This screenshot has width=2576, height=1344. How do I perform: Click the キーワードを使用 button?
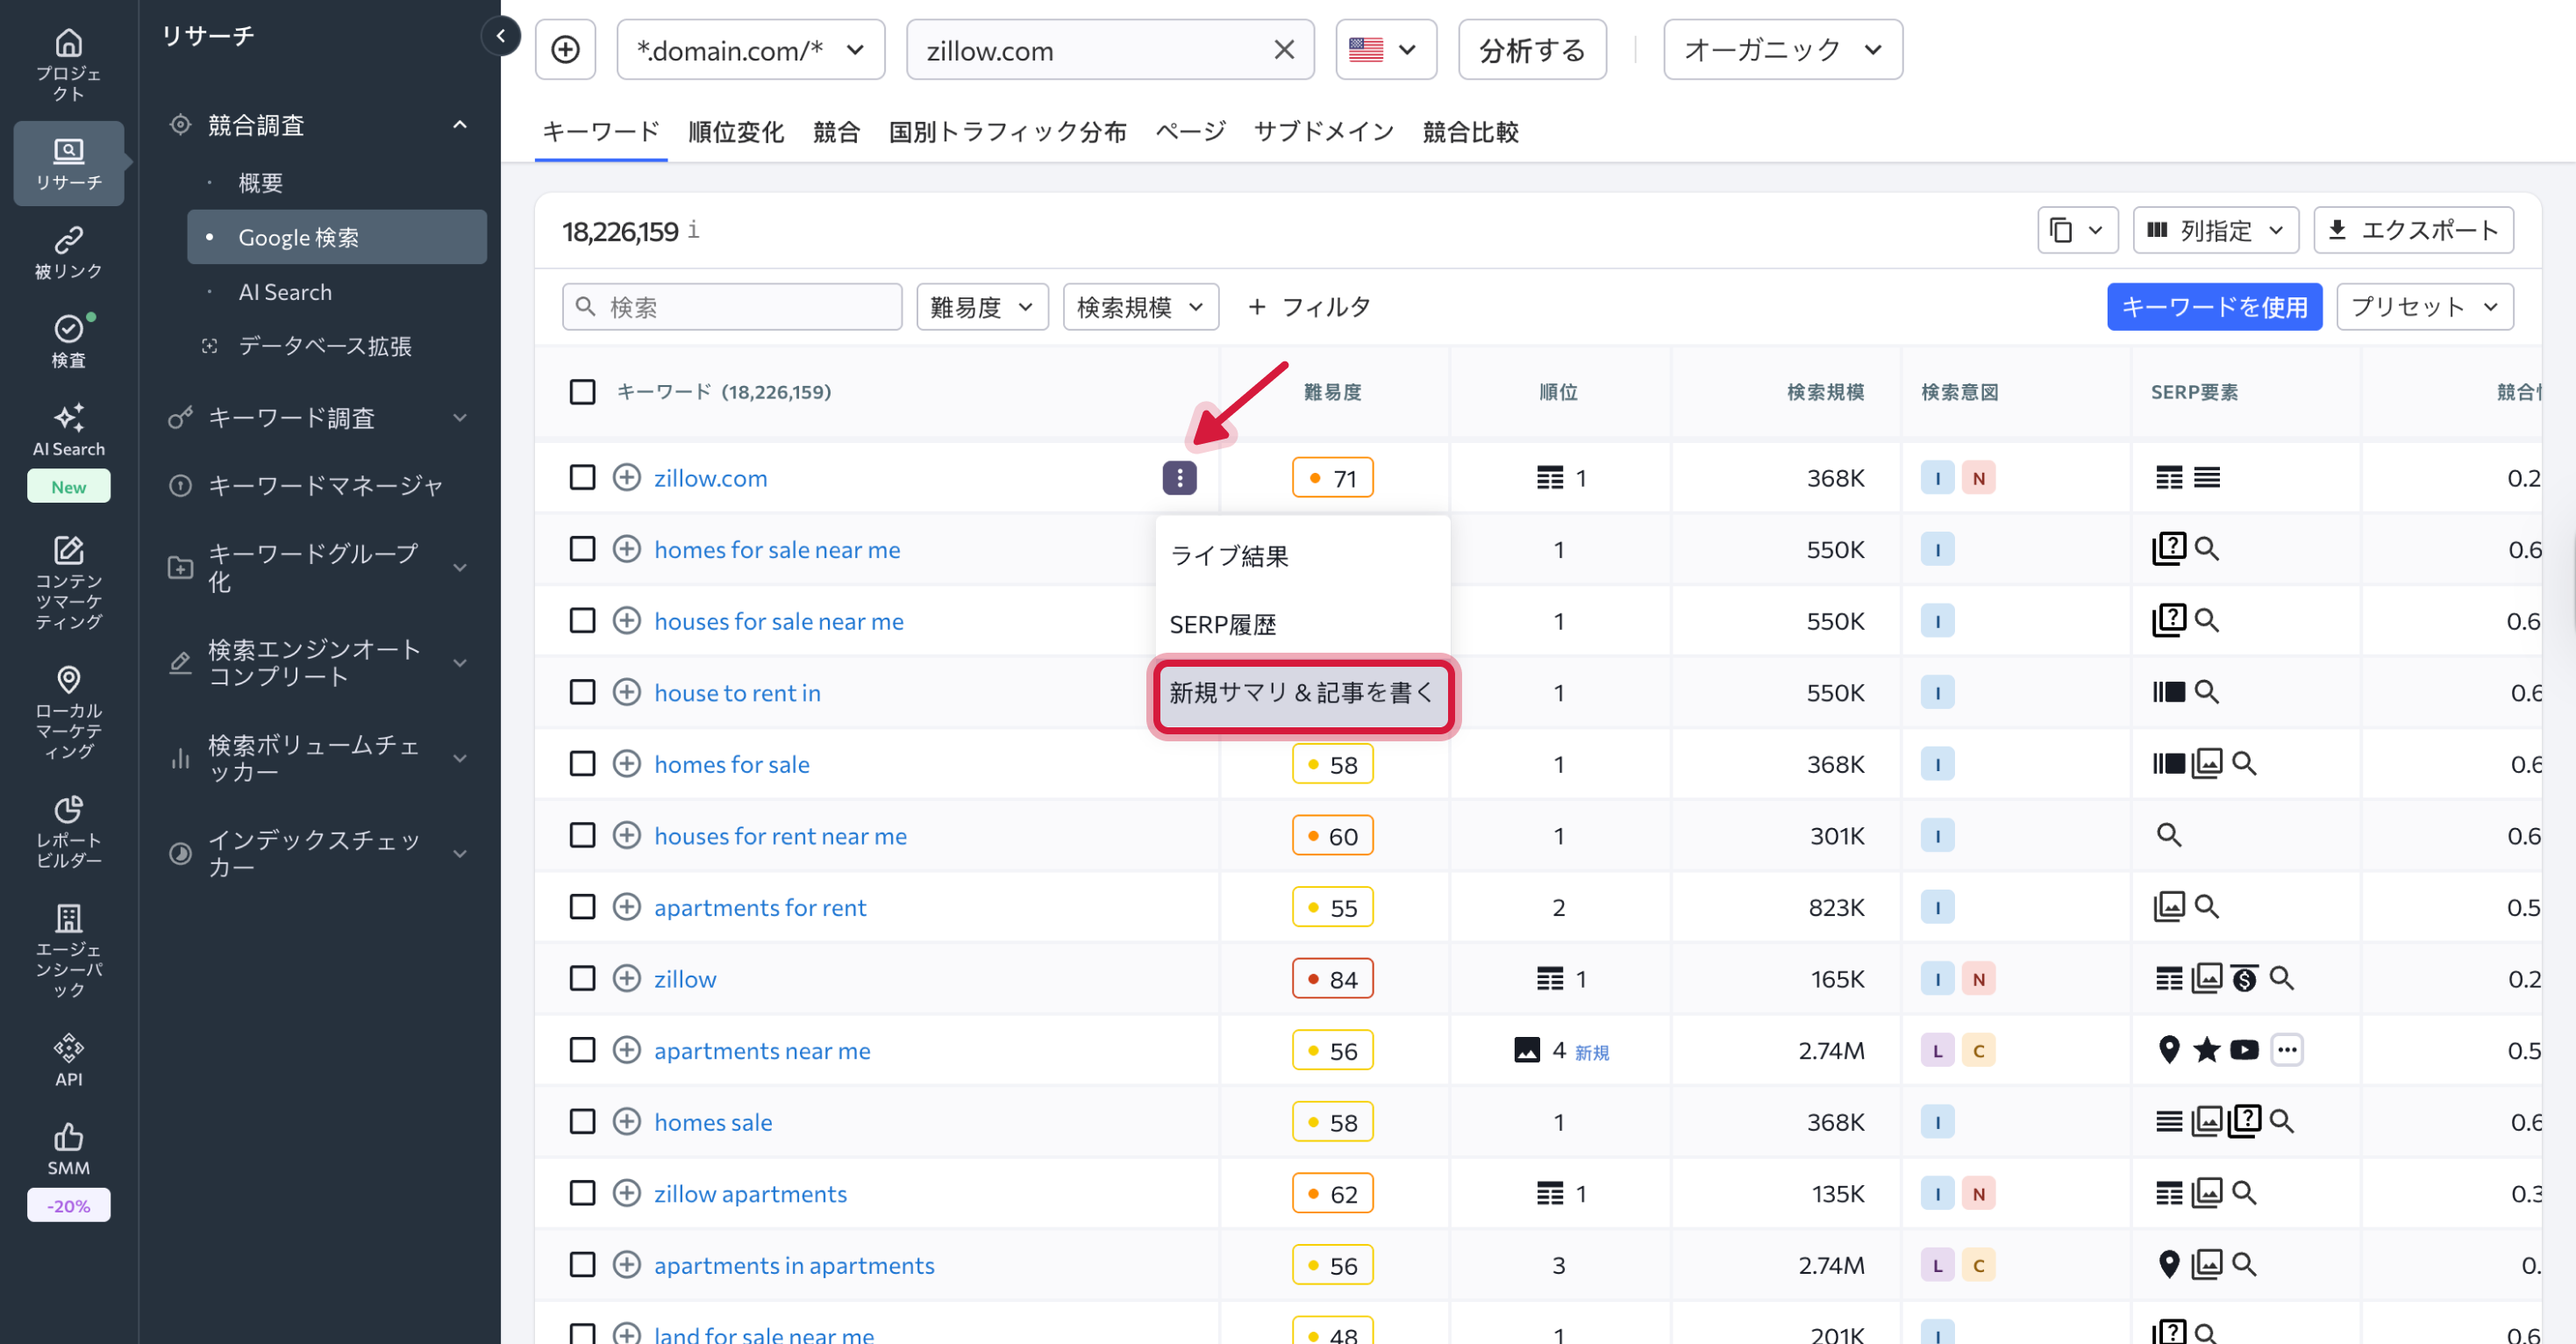pos(2213,307)
